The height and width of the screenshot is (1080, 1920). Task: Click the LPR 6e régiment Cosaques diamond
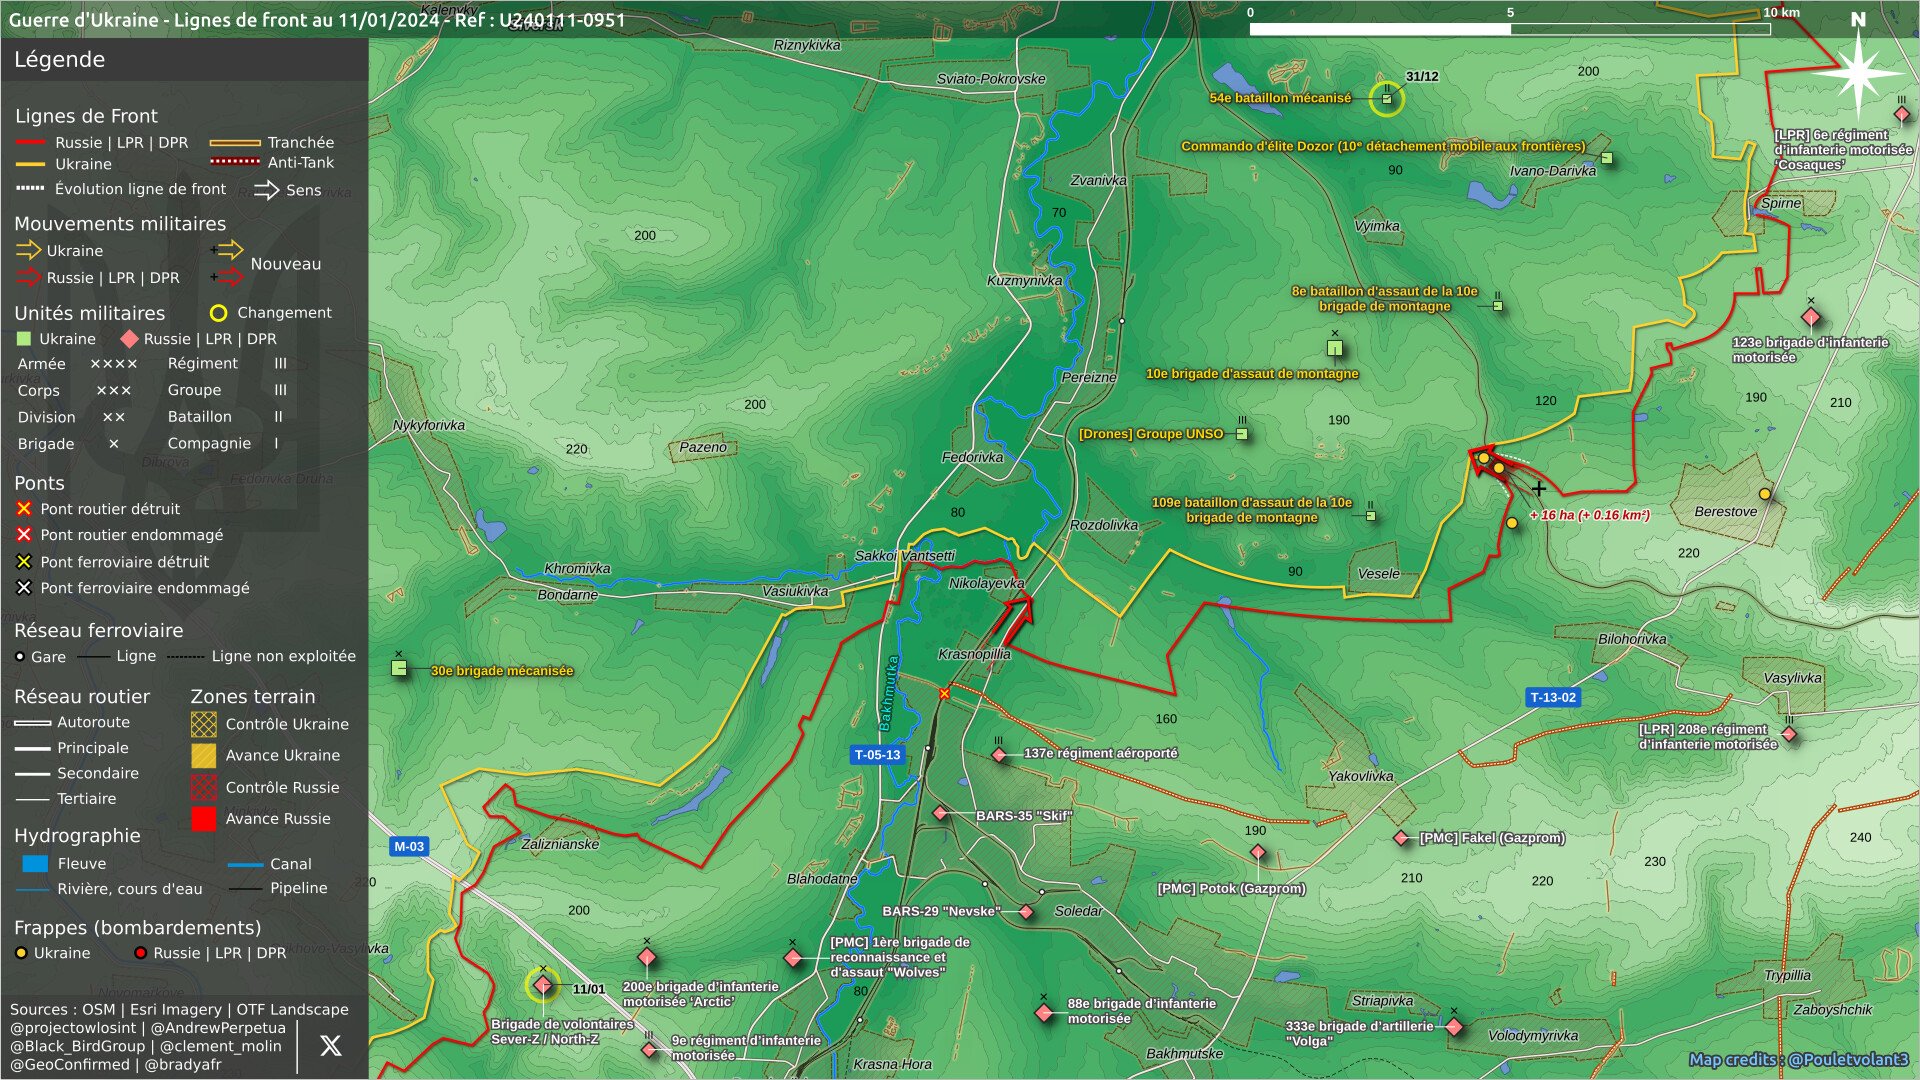coord(1902,114)
